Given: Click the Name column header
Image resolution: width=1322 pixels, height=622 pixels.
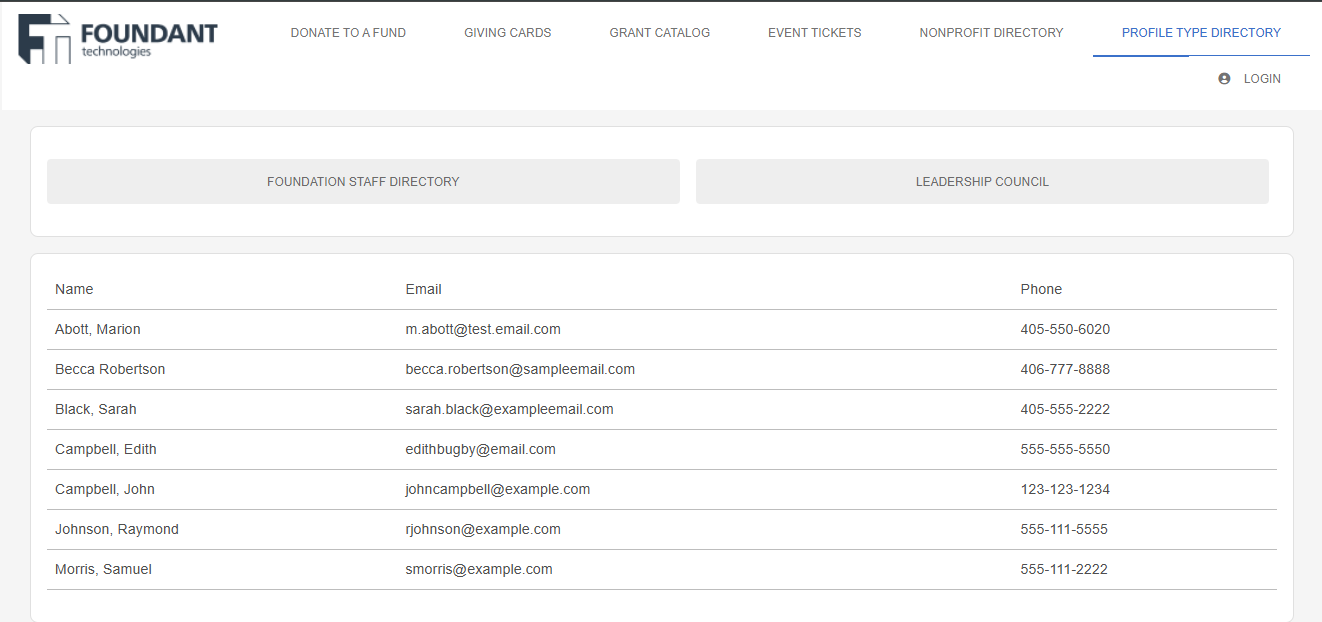Looking at the screenshot, I should click(x=74, y=289).
